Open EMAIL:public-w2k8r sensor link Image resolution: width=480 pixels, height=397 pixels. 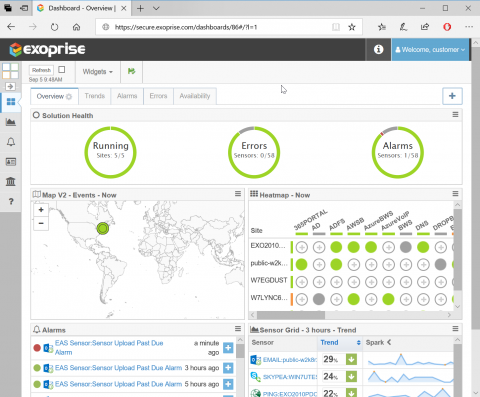[x=290, y=360]
